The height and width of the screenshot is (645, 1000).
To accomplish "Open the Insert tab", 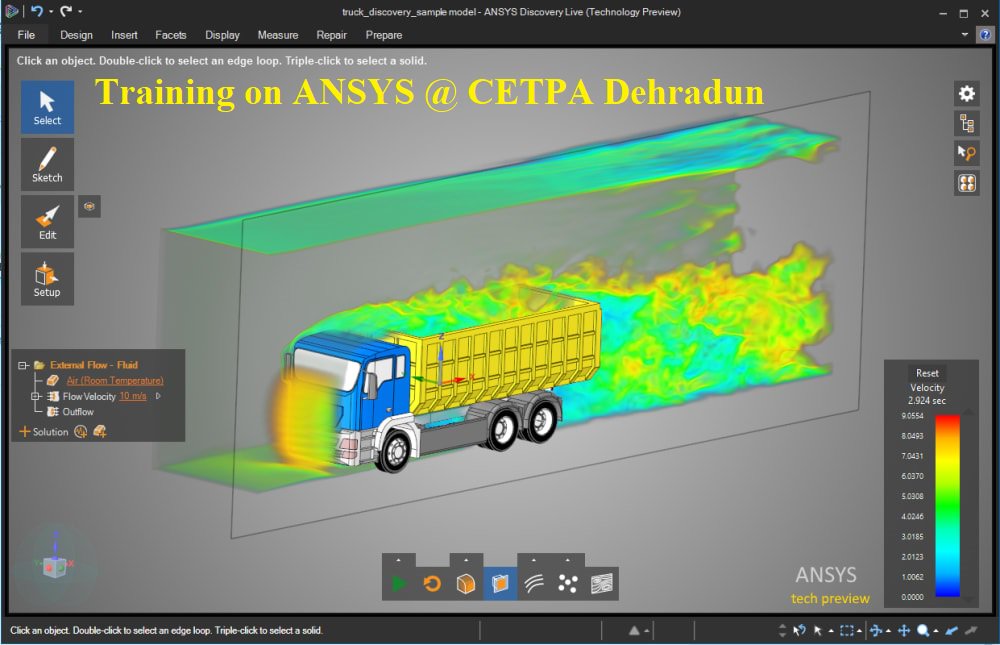I will pyautogui.click(x=124, y=35).
